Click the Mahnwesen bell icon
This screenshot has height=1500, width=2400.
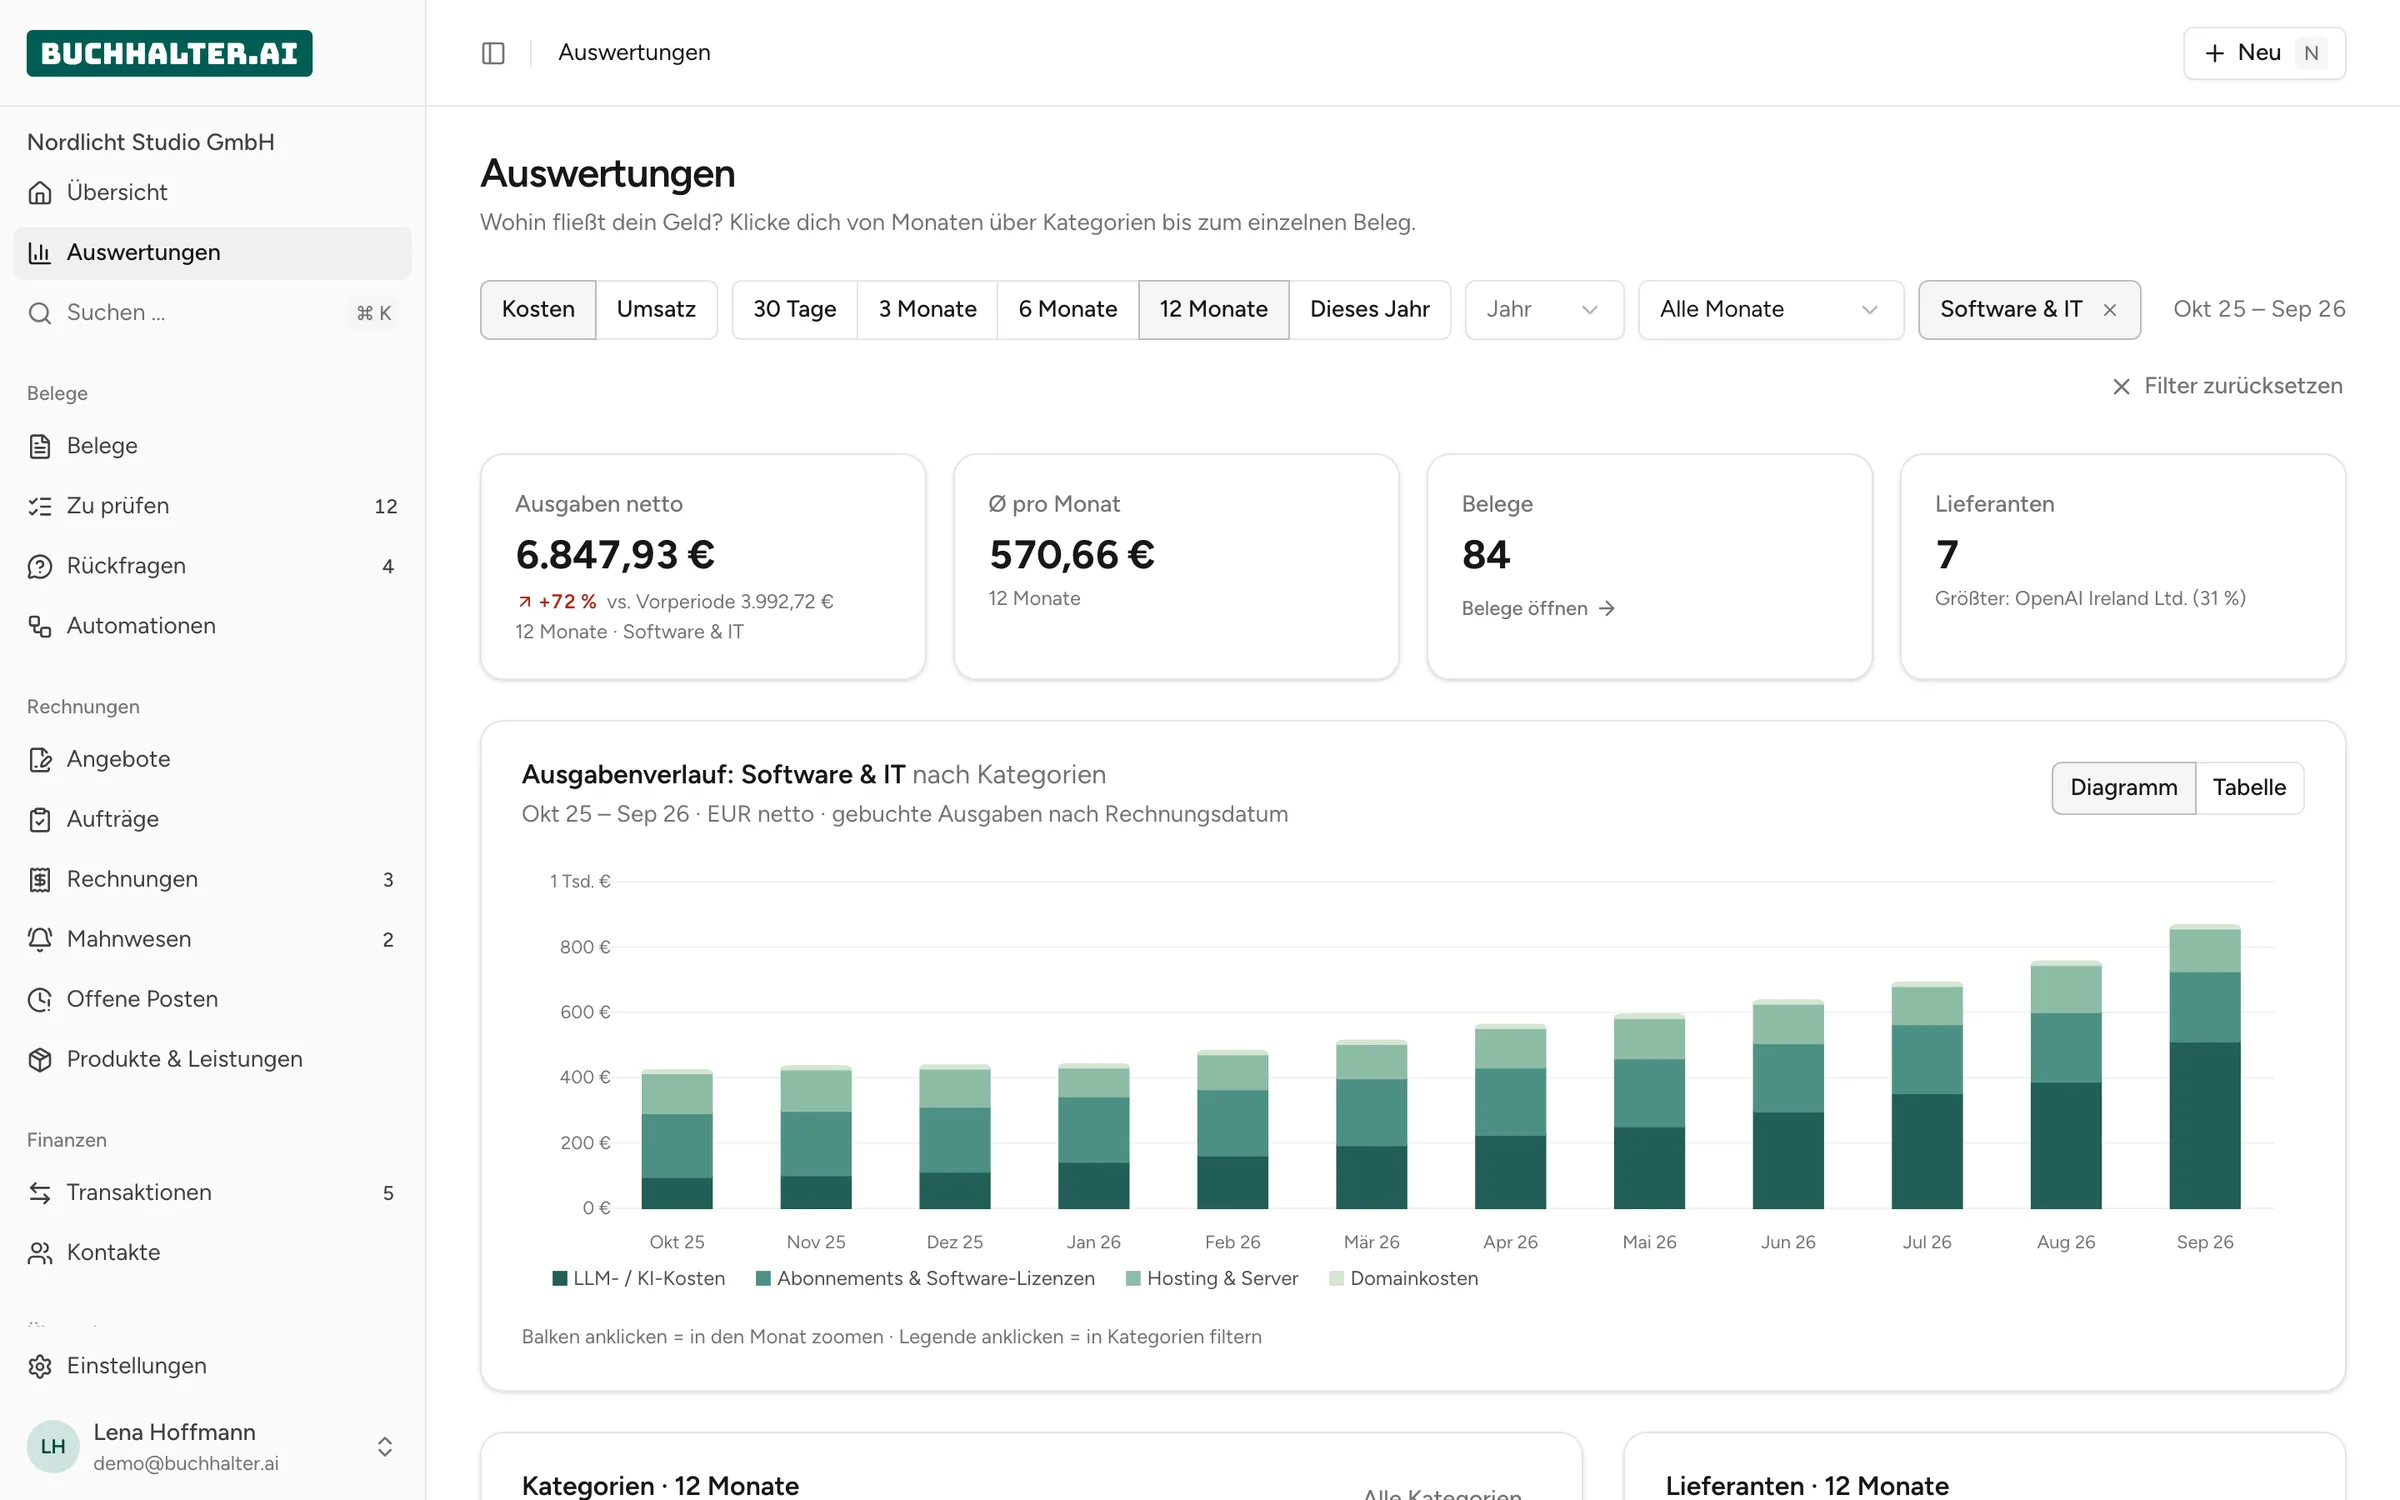[x=40, y=939]
